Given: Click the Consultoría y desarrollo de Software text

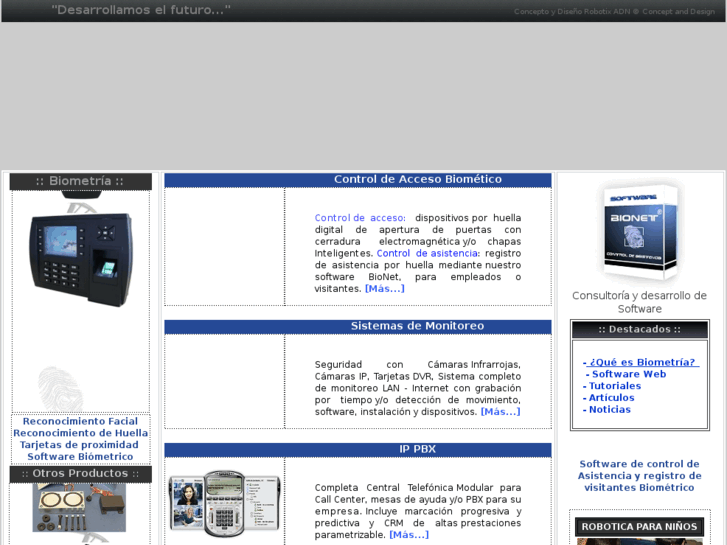Looking at the screenshot, I should click(639, 302).
